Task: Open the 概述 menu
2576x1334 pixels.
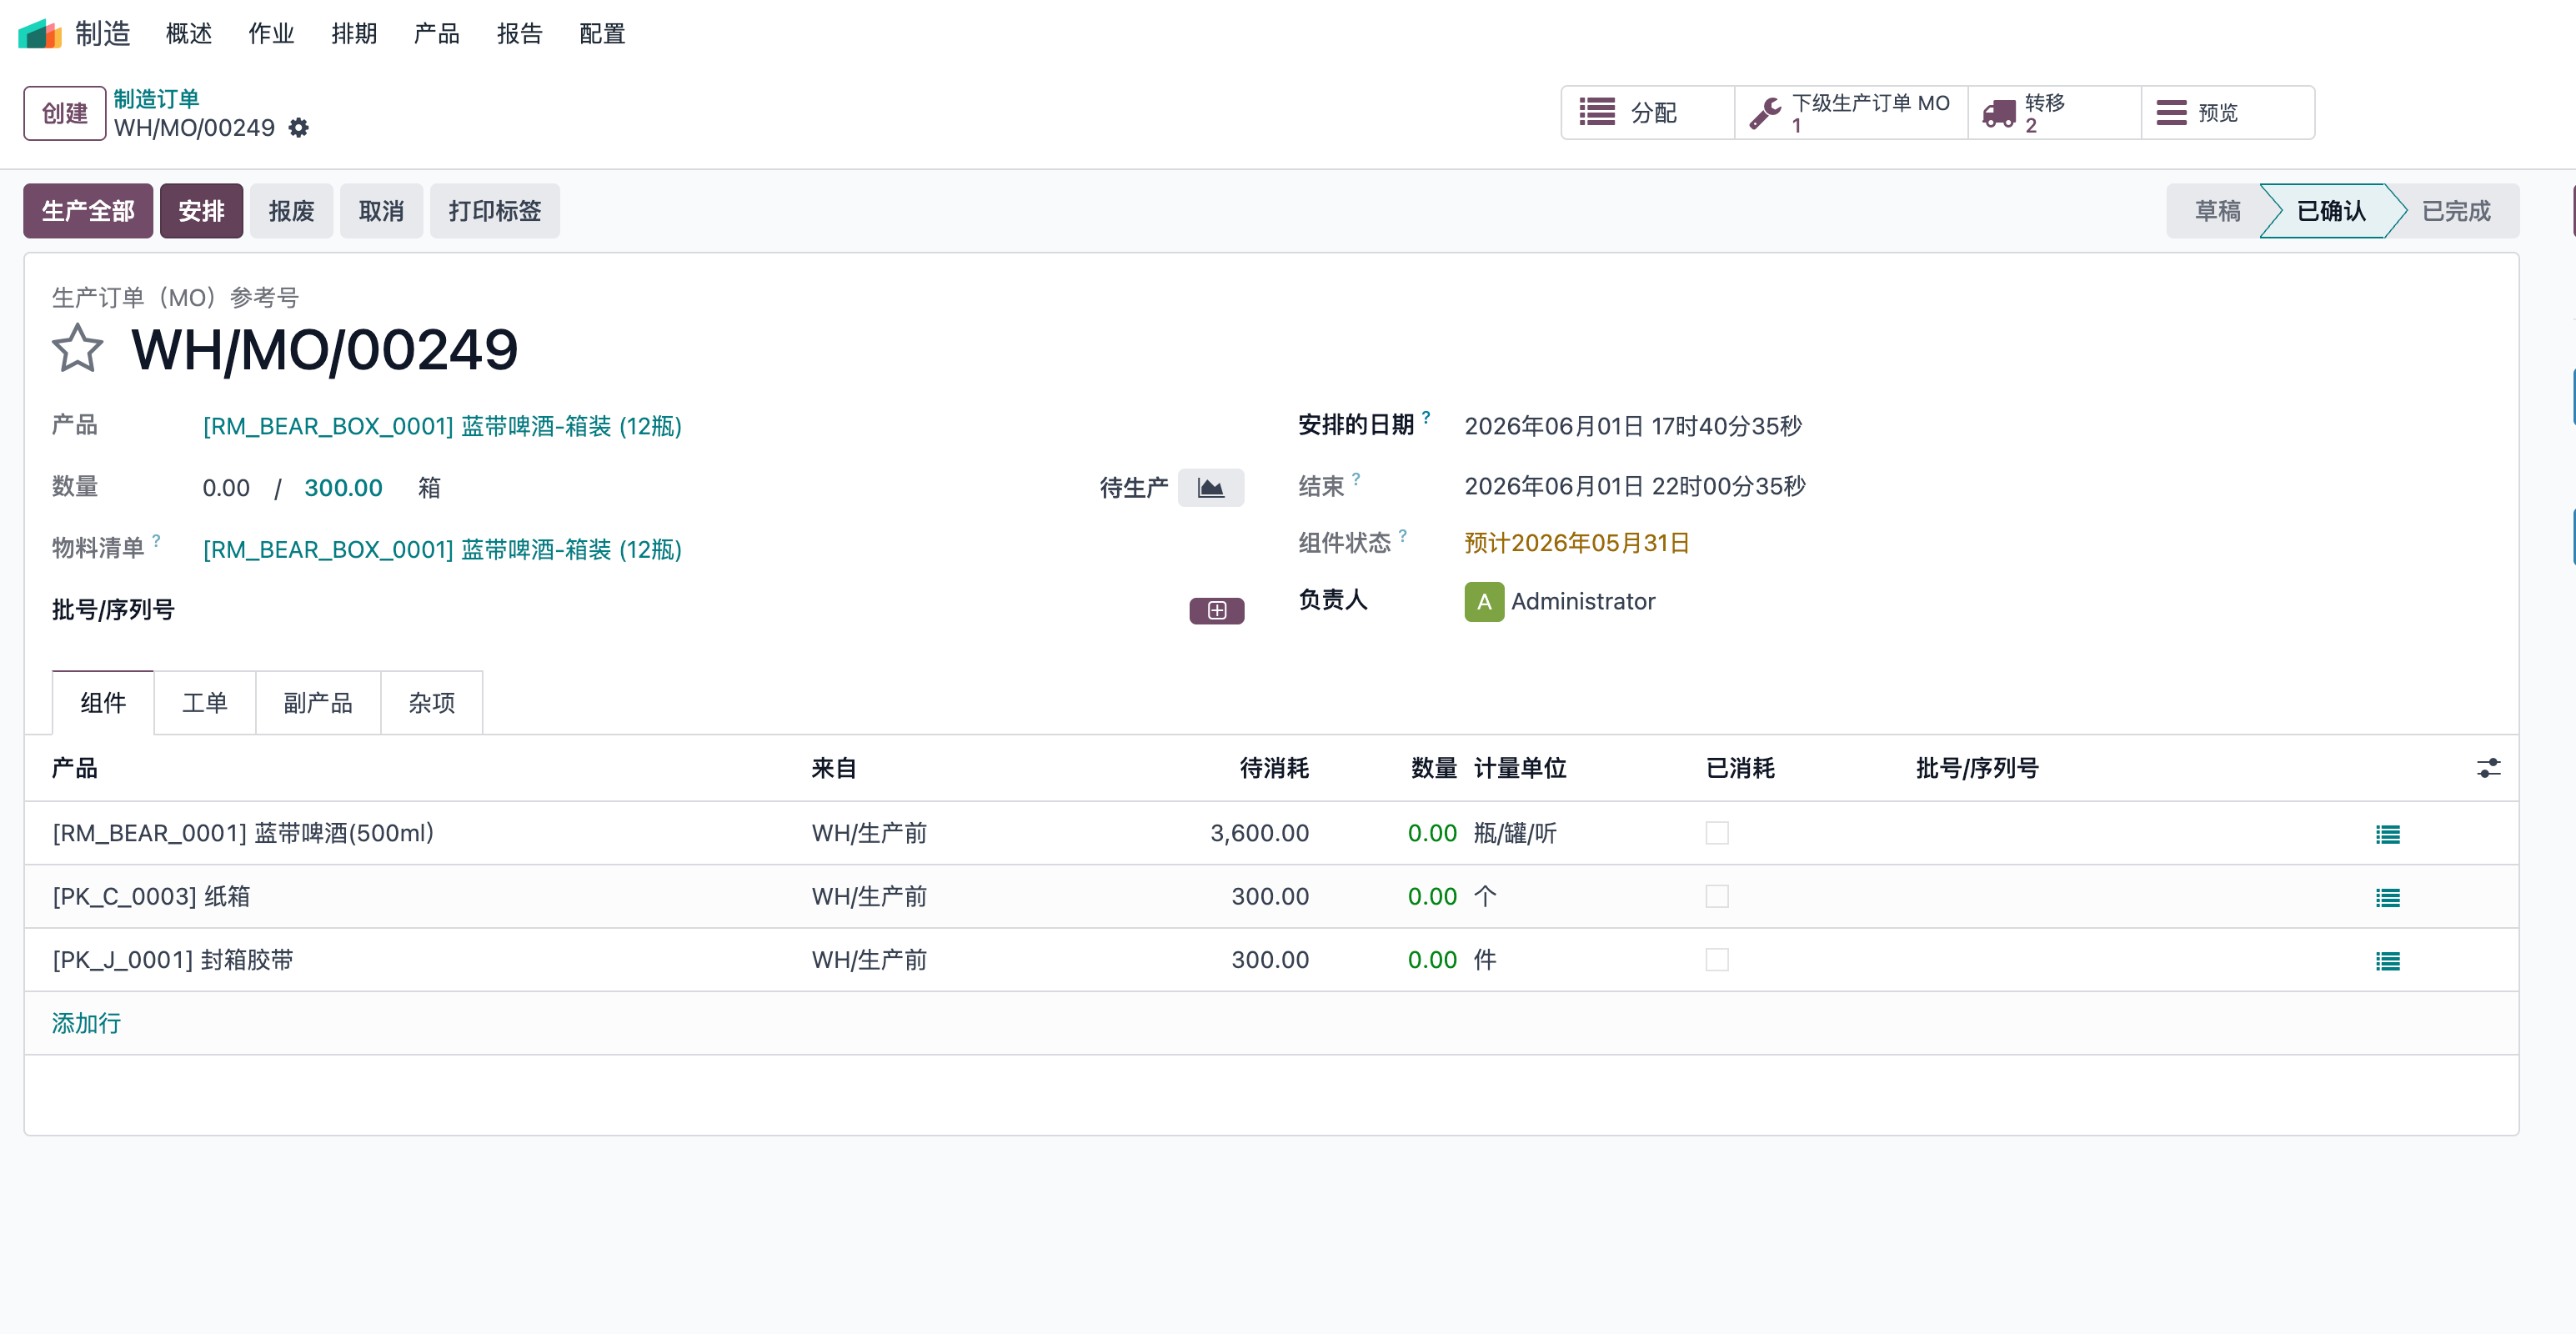Action: (x=189, y=34)
